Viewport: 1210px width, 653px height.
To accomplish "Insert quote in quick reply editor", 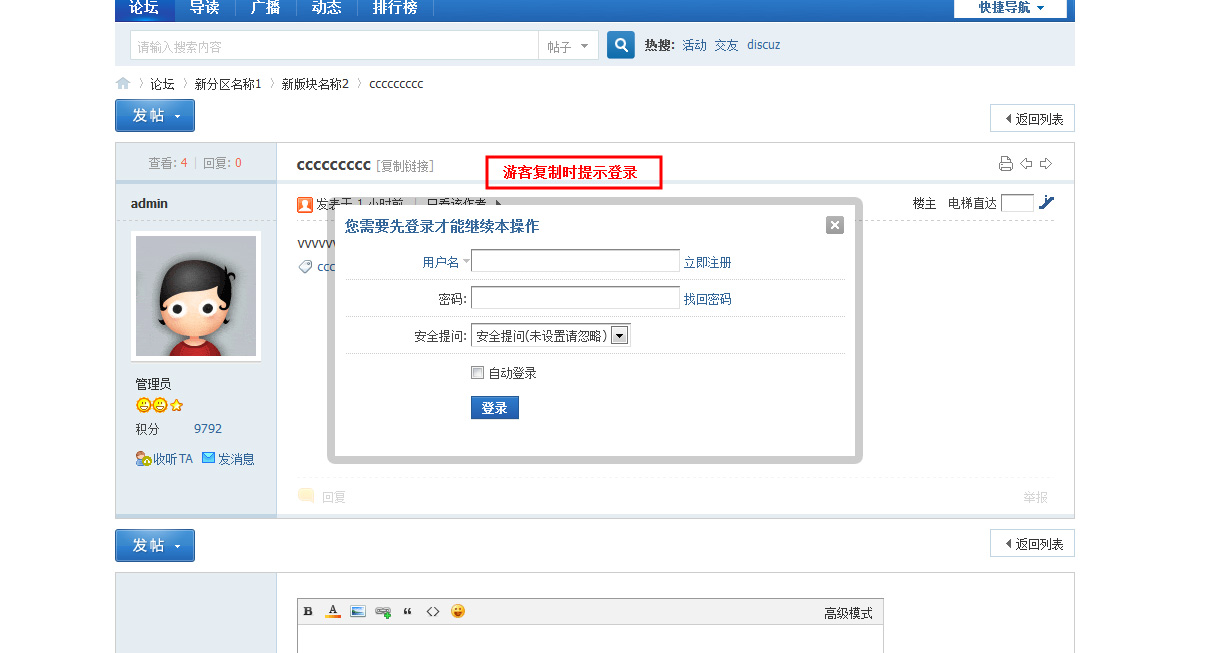I will coord(407,611).
